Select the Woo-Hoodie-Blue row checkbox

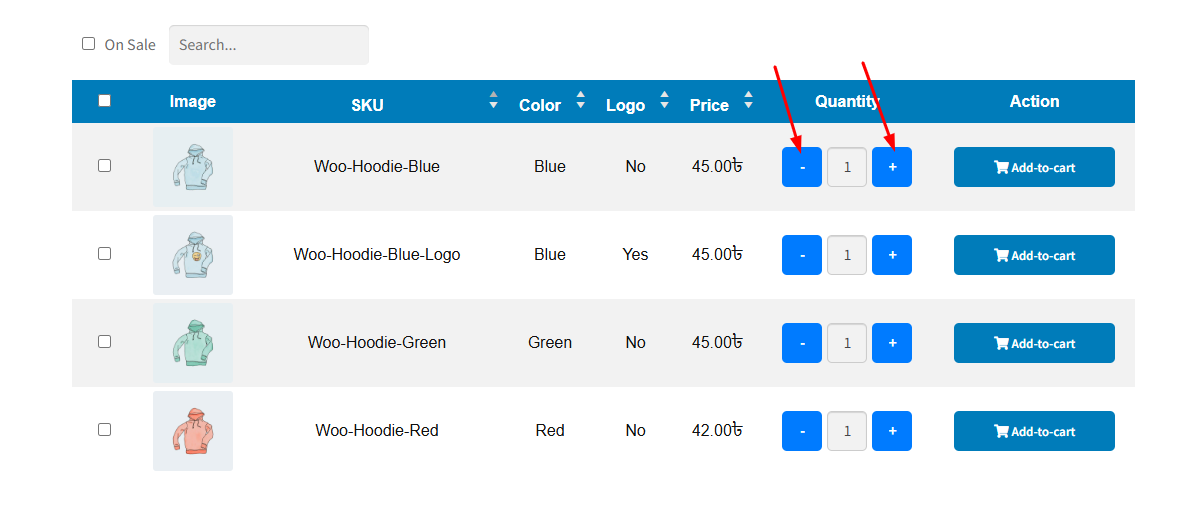pyautogui.click(x=104, y=166)
